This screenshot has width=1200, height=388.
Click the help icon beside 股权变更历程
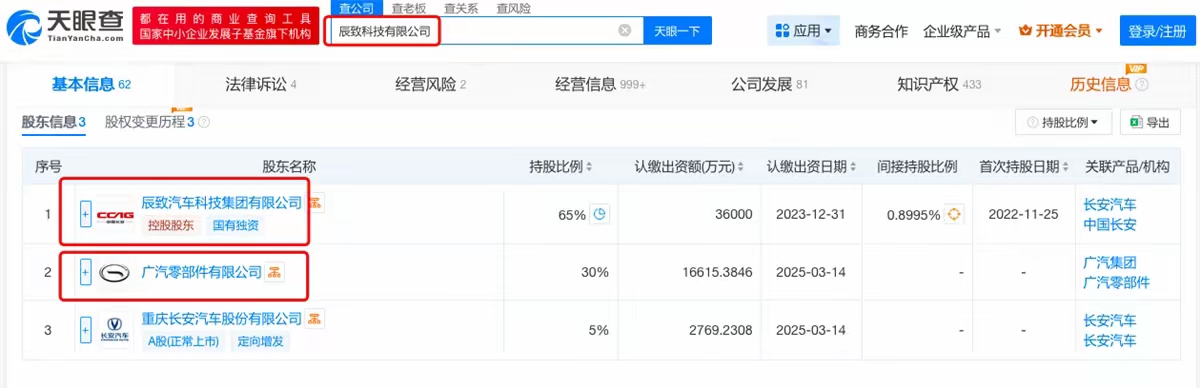tap(204, 122)
